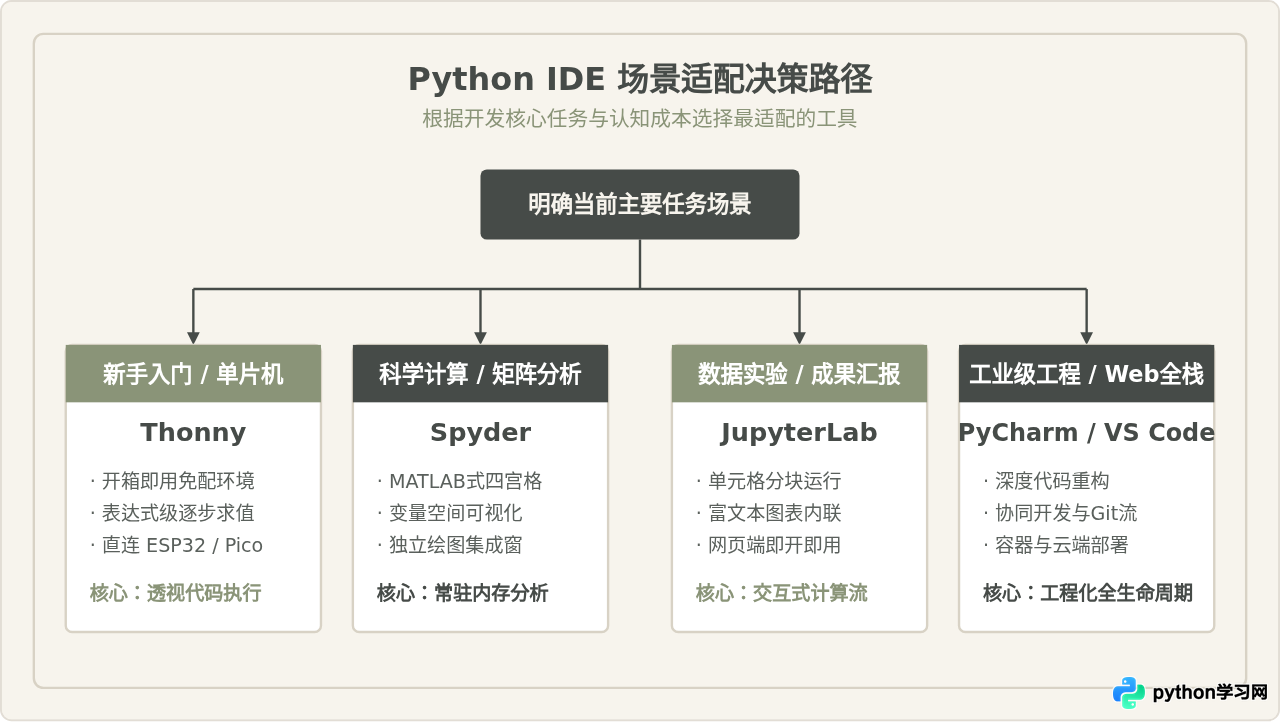1280x722 pixels.
Task: Click the '富文本图表内联' bullet
Action: (768, 513)
